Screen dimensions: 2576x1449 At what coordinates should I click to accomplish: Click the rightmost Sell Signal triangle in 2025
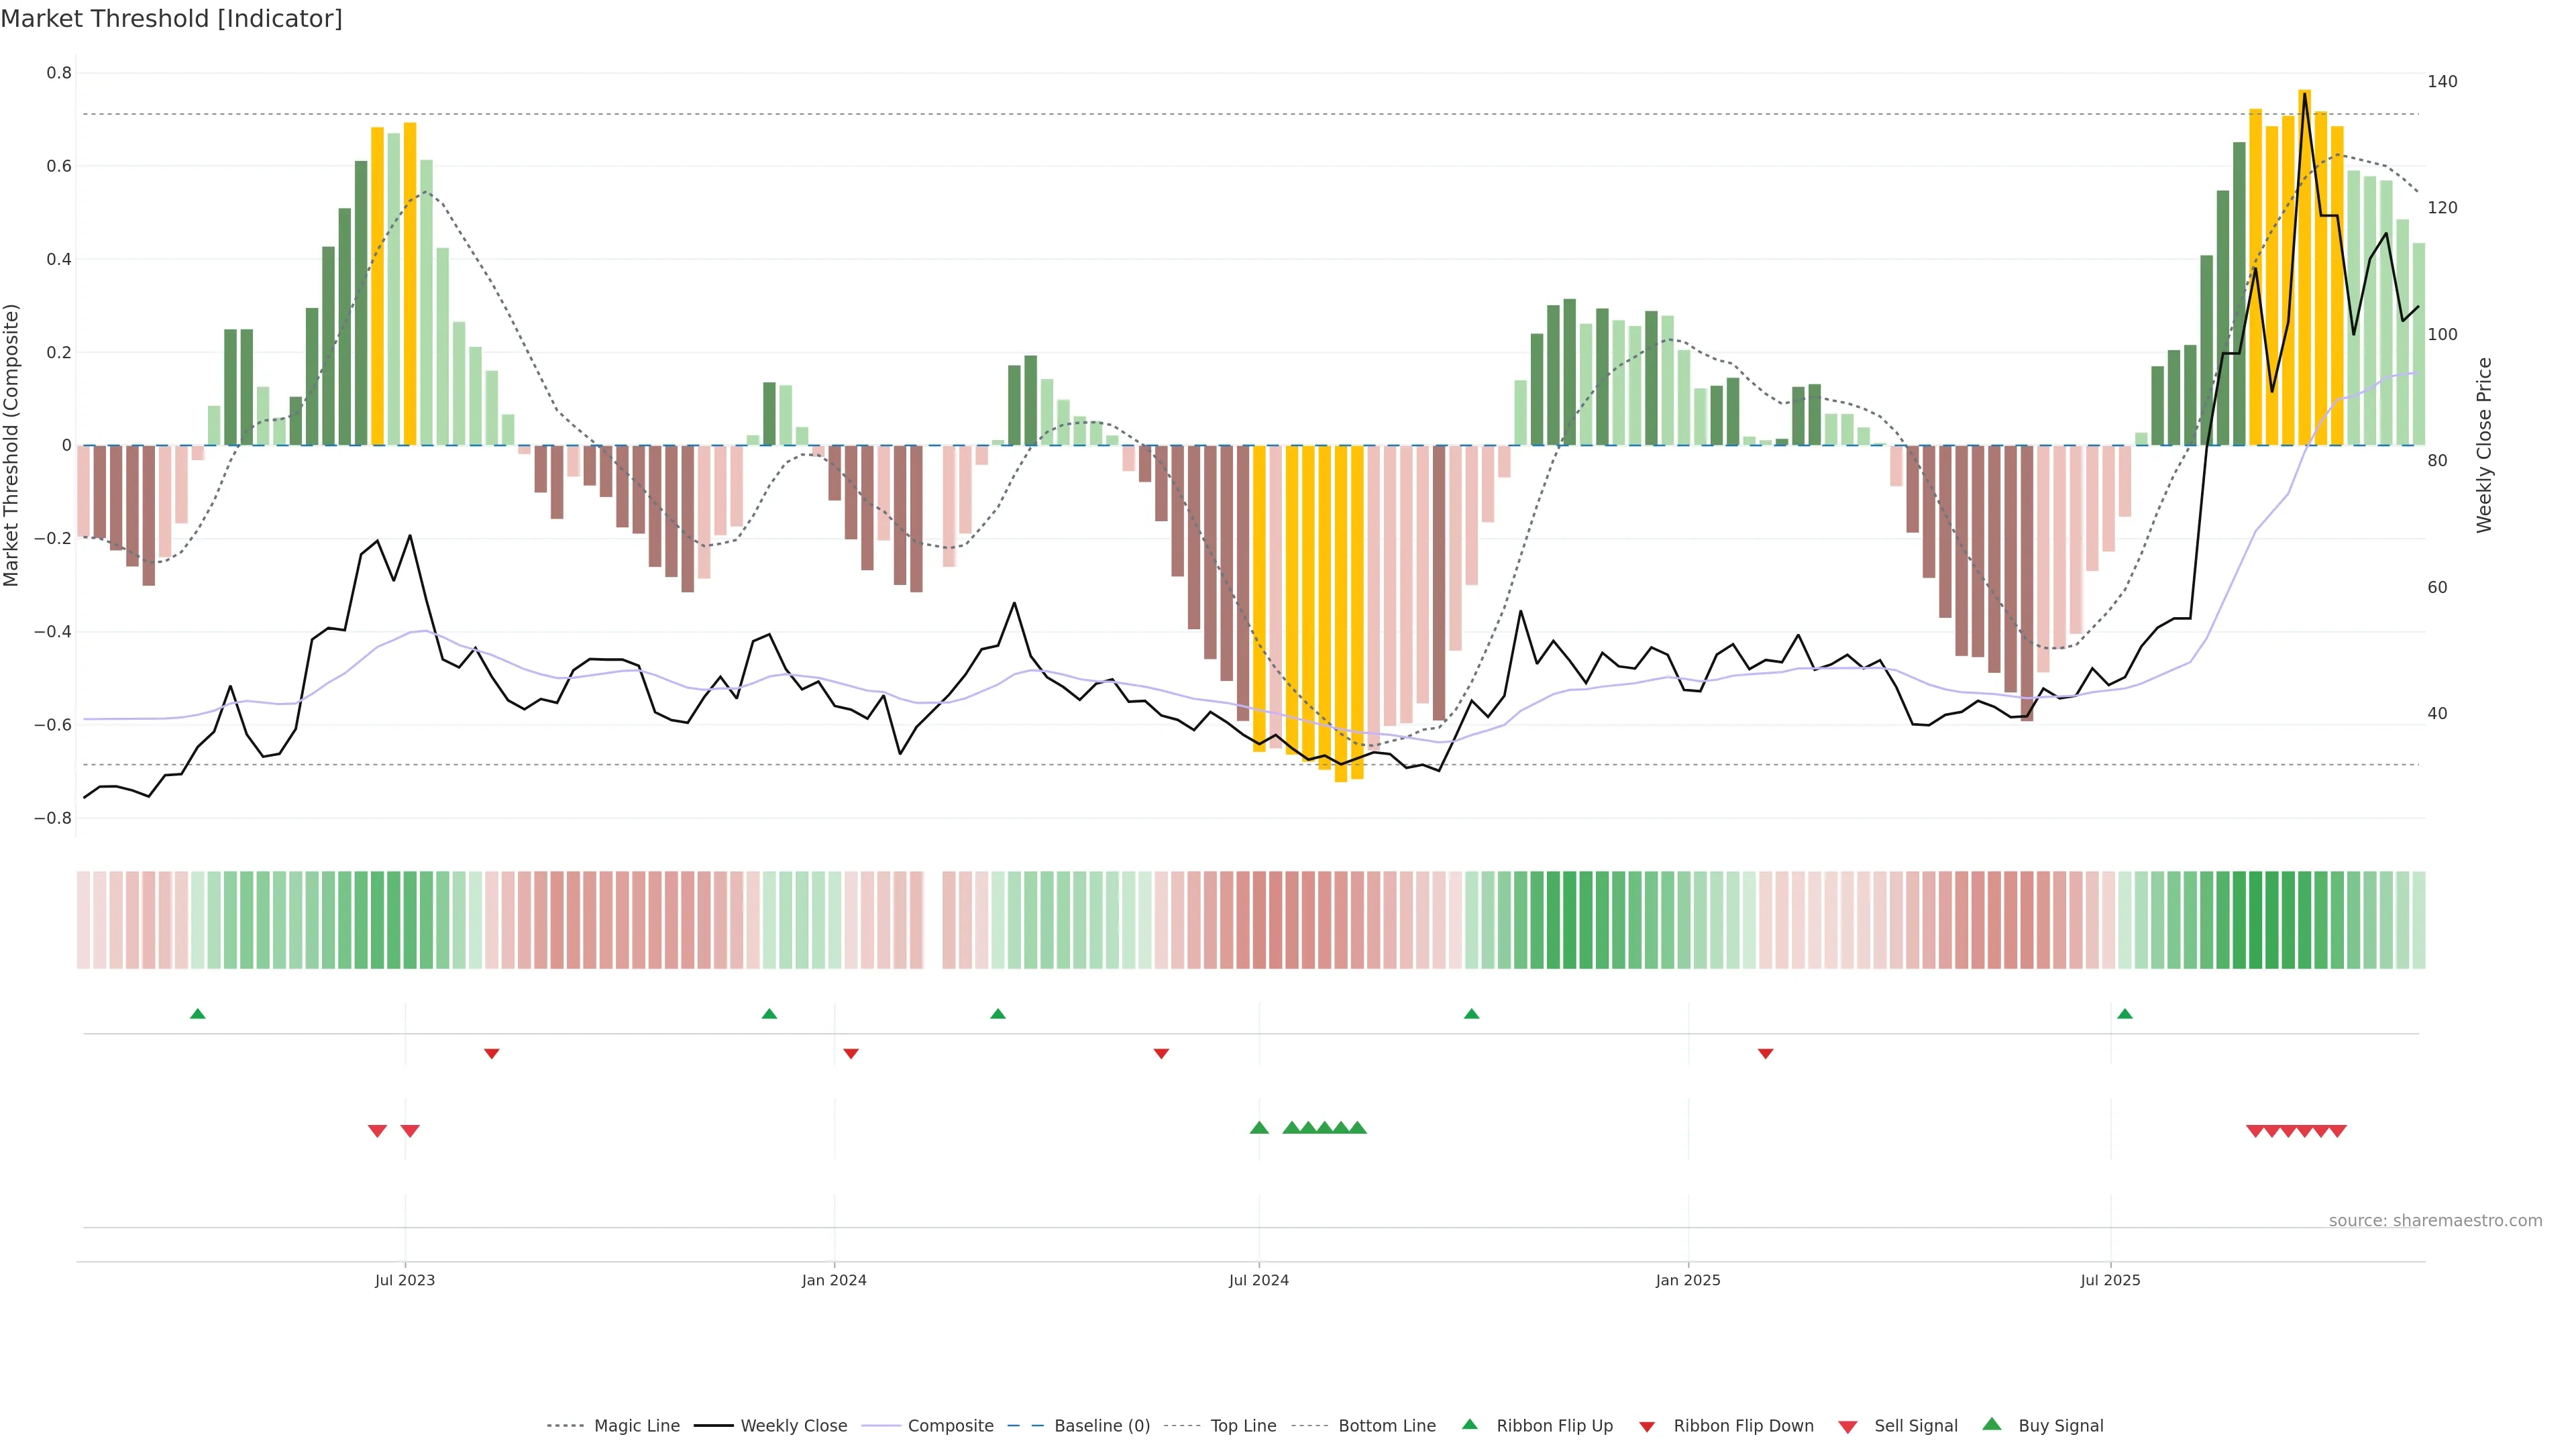(x=2337, y=1131)
